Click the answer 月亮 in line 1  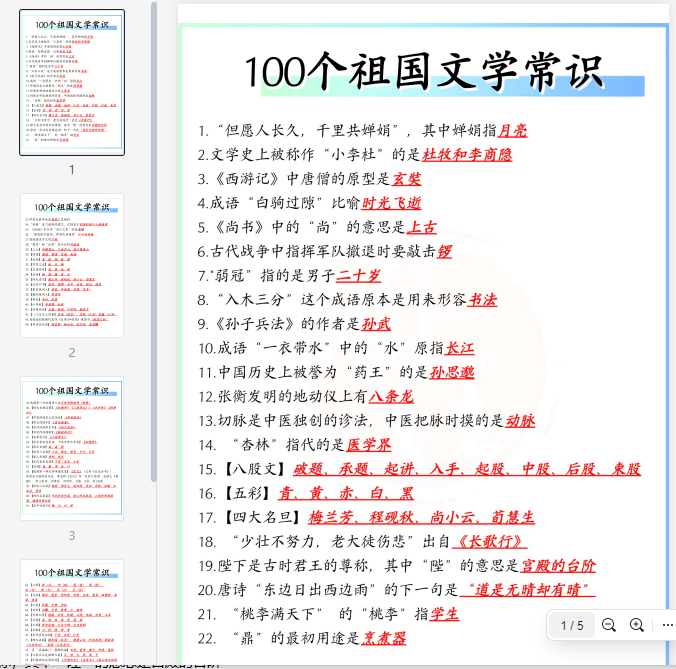(x=512, y=131)
